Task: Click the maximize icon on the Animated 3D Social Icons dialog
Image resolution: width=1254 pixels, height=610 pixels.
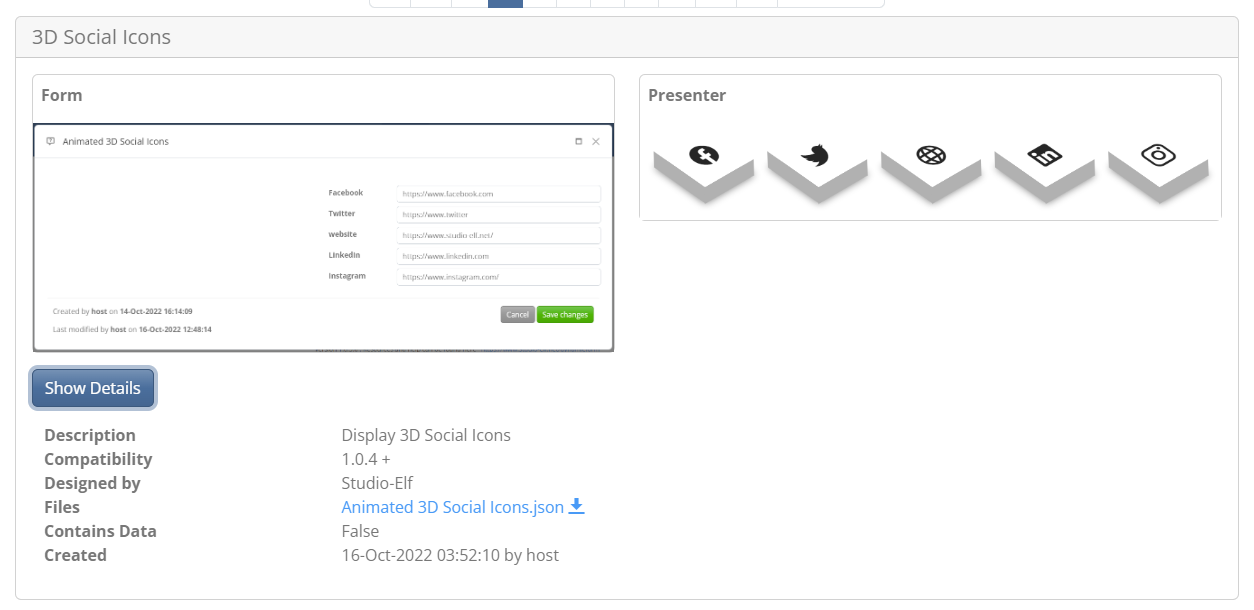Action: pyautogui.click(x=578, y=141)
